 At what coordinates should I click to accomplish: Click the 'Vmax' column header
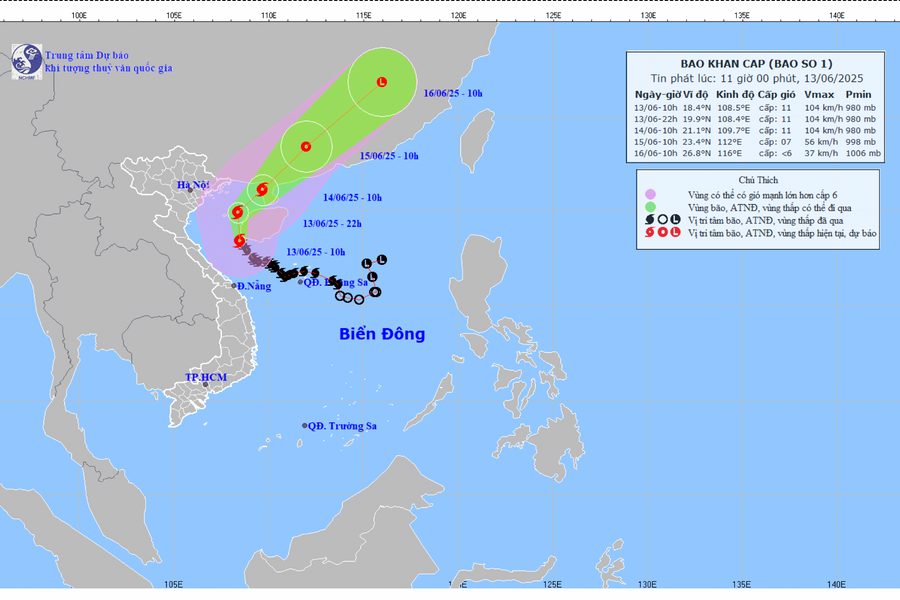click(817, 94)
